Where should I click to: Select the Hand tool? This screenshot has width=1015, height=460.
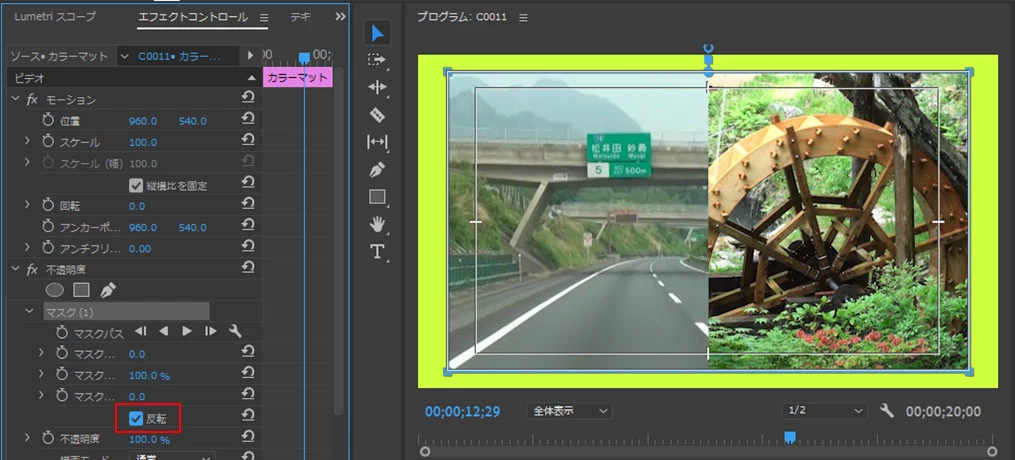pos(377,224)
